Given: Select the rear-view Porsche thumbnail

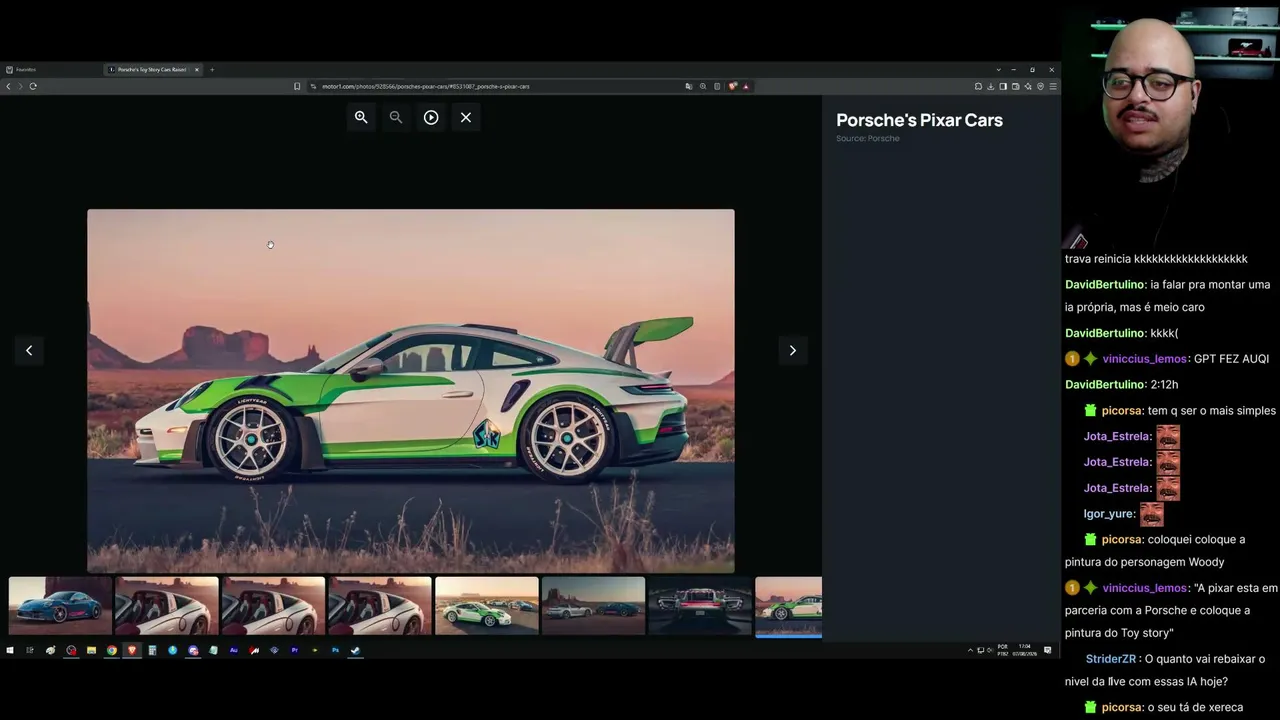Looking at the screenshot, I should tap(700, 606).
